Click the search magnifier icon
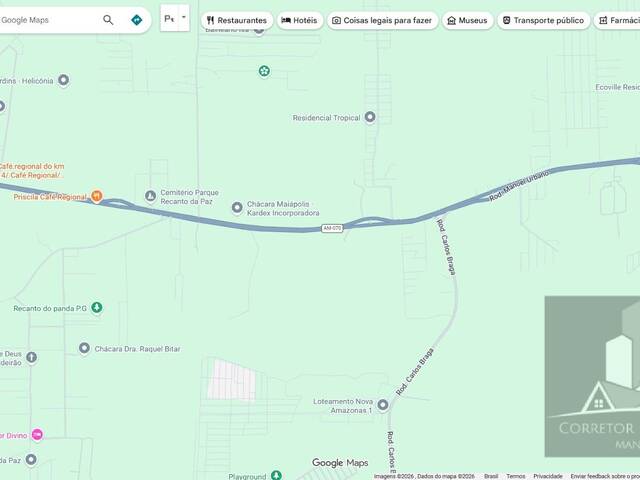The image size is (640, 480). click(108, 20)
